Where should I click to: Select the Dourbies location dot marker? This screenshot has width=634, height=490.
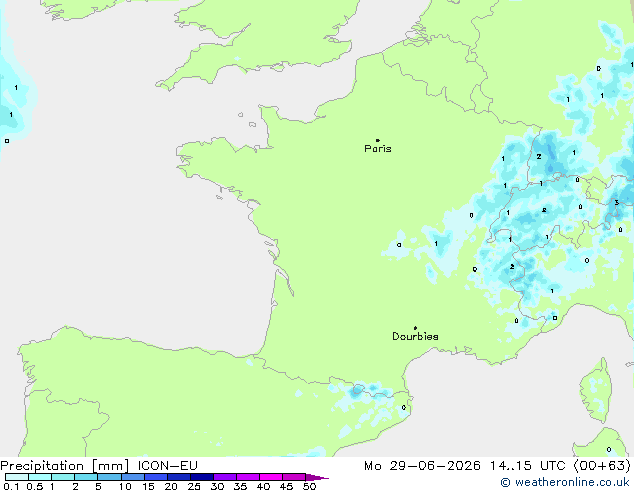(415, 328)
